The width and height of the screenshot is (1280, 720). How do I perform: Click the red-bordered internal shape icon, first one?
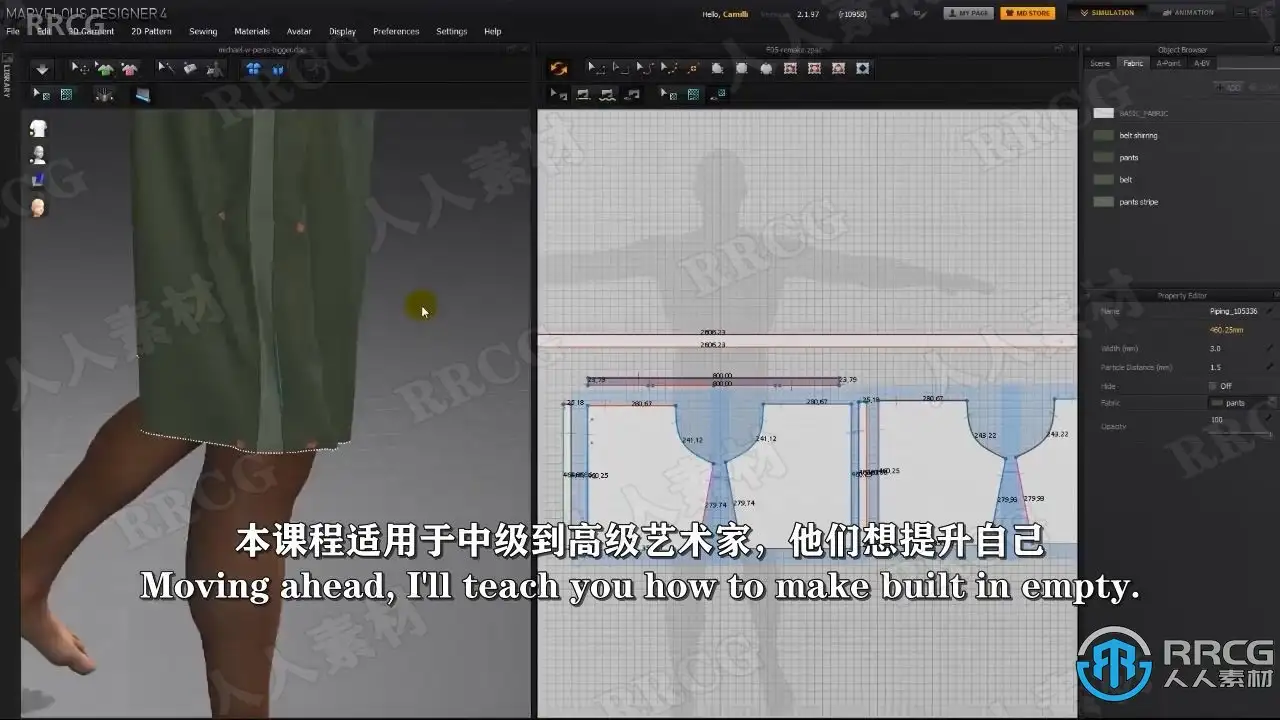point(790,69)
